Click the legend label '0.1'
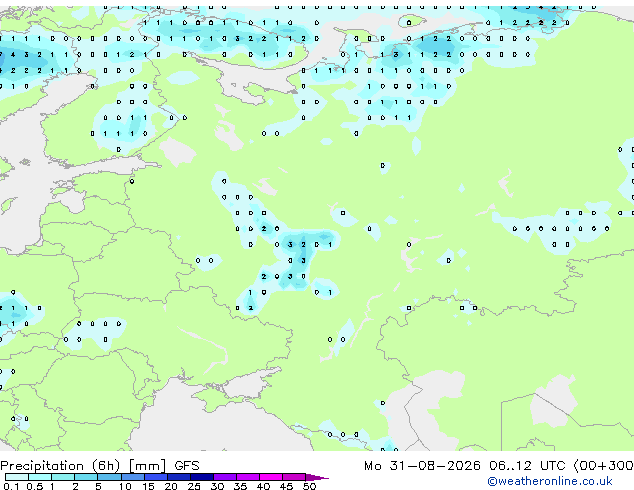 [11, 486]
